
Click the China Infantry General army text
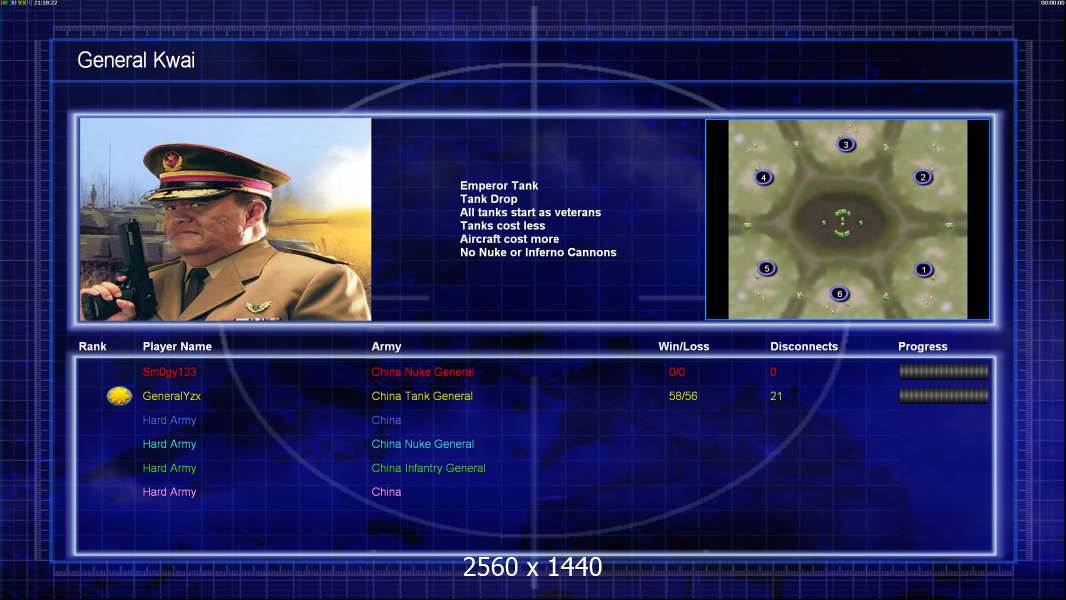point(428,468)
